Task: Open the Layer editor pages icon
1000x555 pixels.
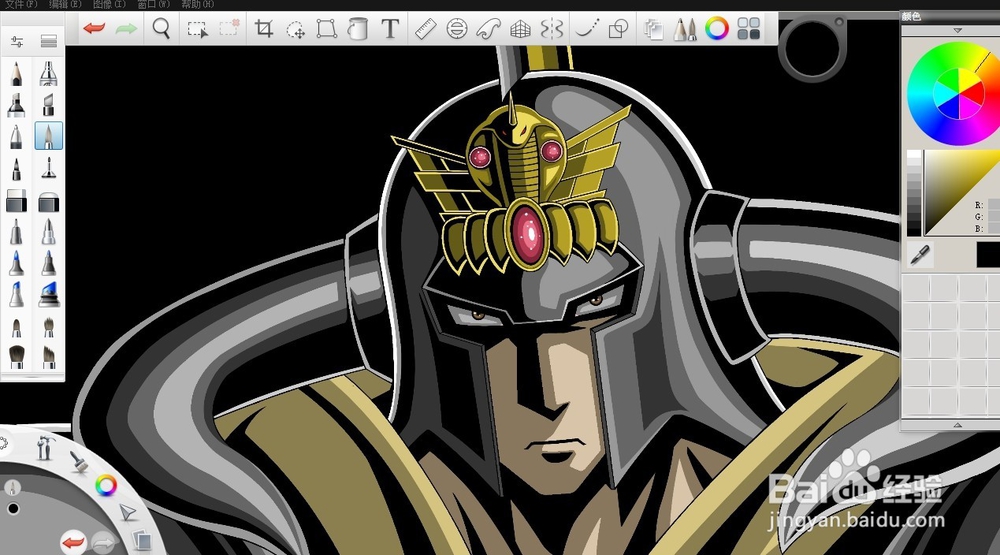Action: tap(654, 29)
